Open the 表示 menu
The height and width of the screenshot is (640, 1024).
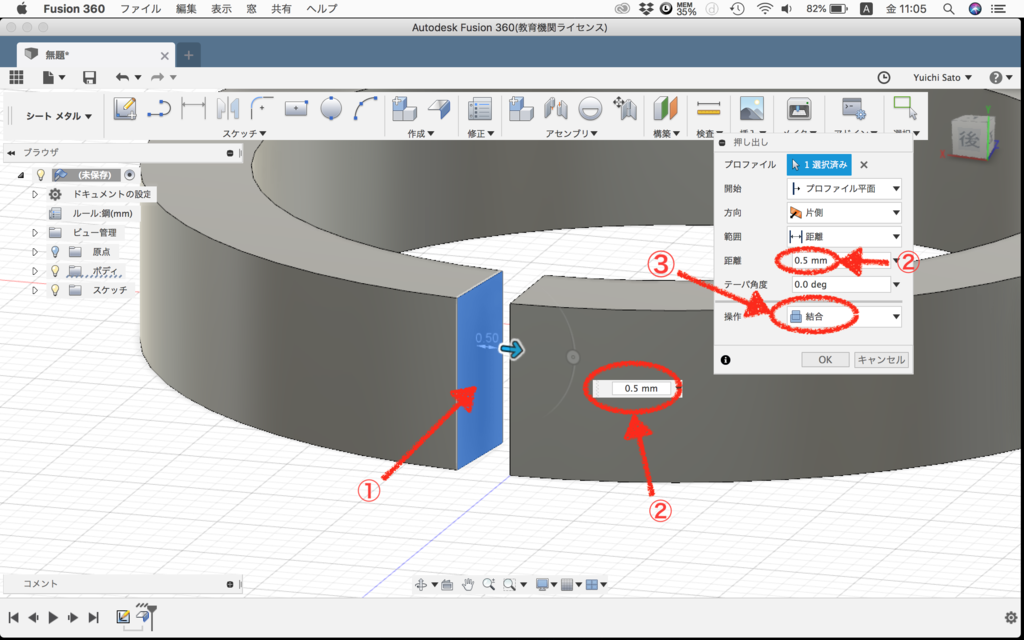(221, 8)
